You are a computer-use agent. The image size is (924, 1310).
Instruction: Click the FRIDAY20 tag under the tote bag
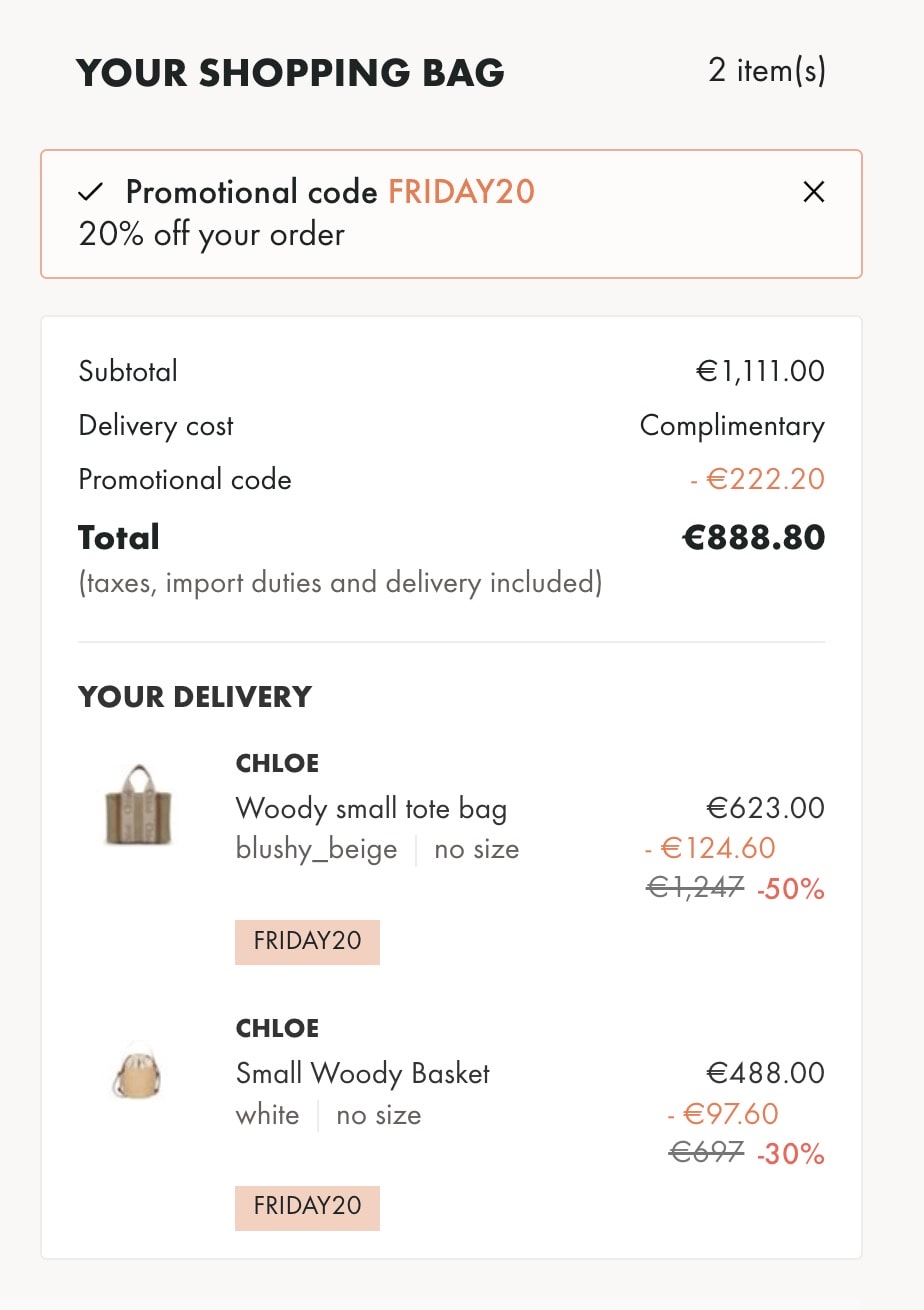tap(307, 942)
